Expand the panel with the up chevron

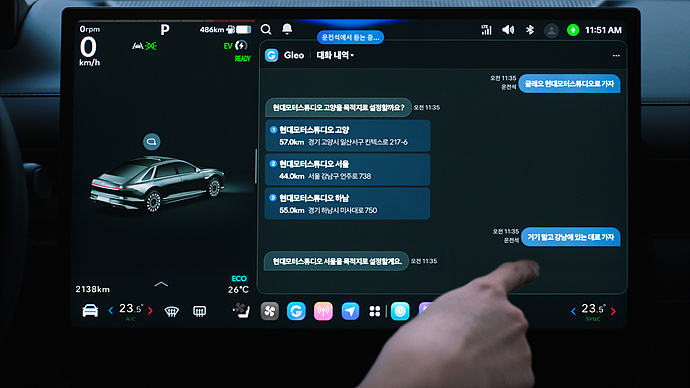(161, 284)
